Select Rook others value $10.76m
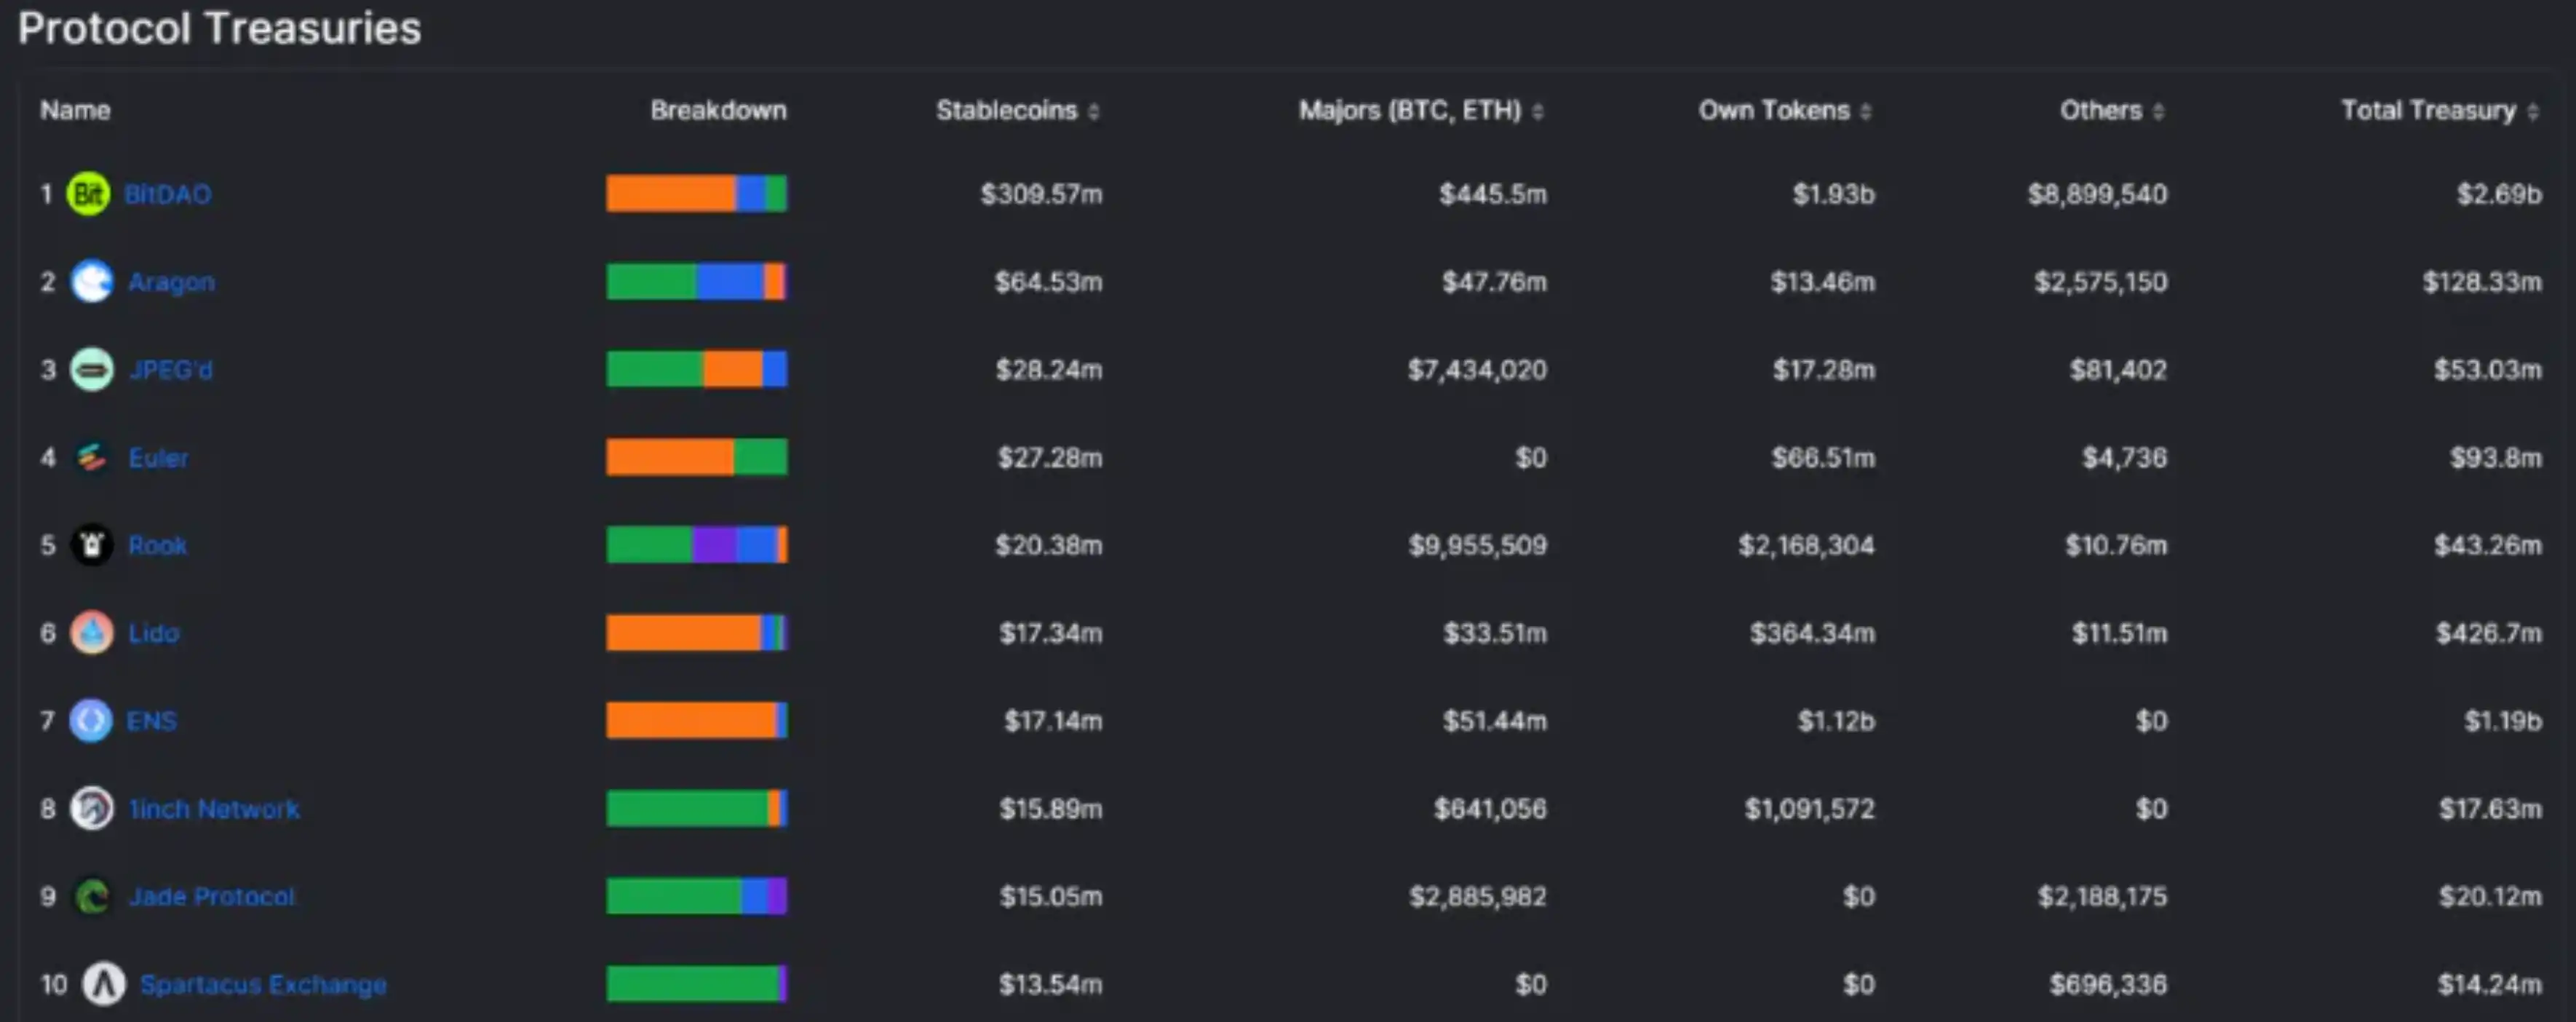Viewport: 2576px width, 1022px height. click(2116, 545)
